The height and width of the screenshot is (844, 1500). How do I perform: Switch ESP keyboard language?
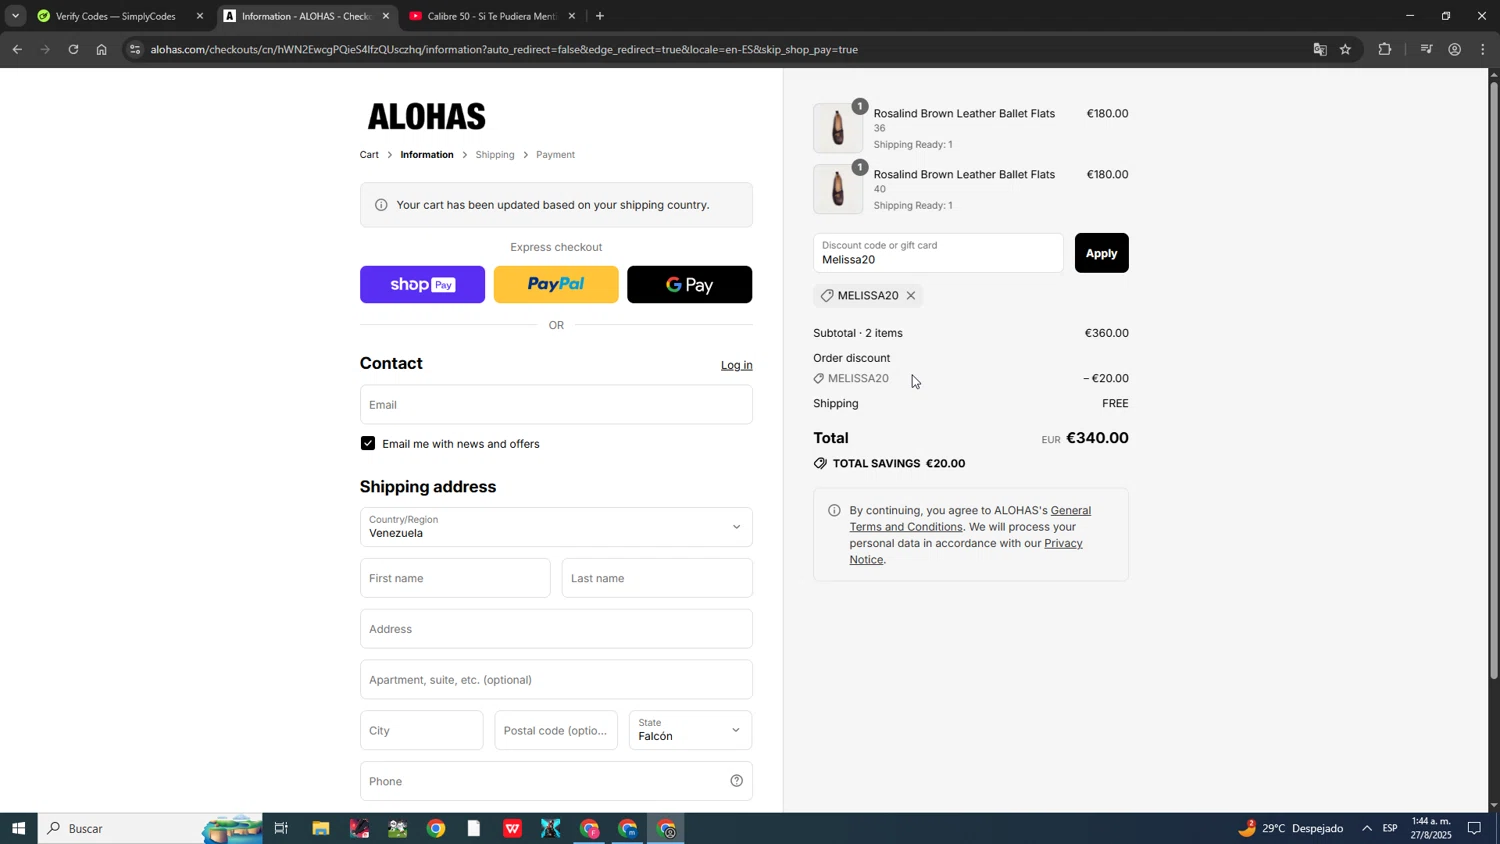[x=1391, y=829]
